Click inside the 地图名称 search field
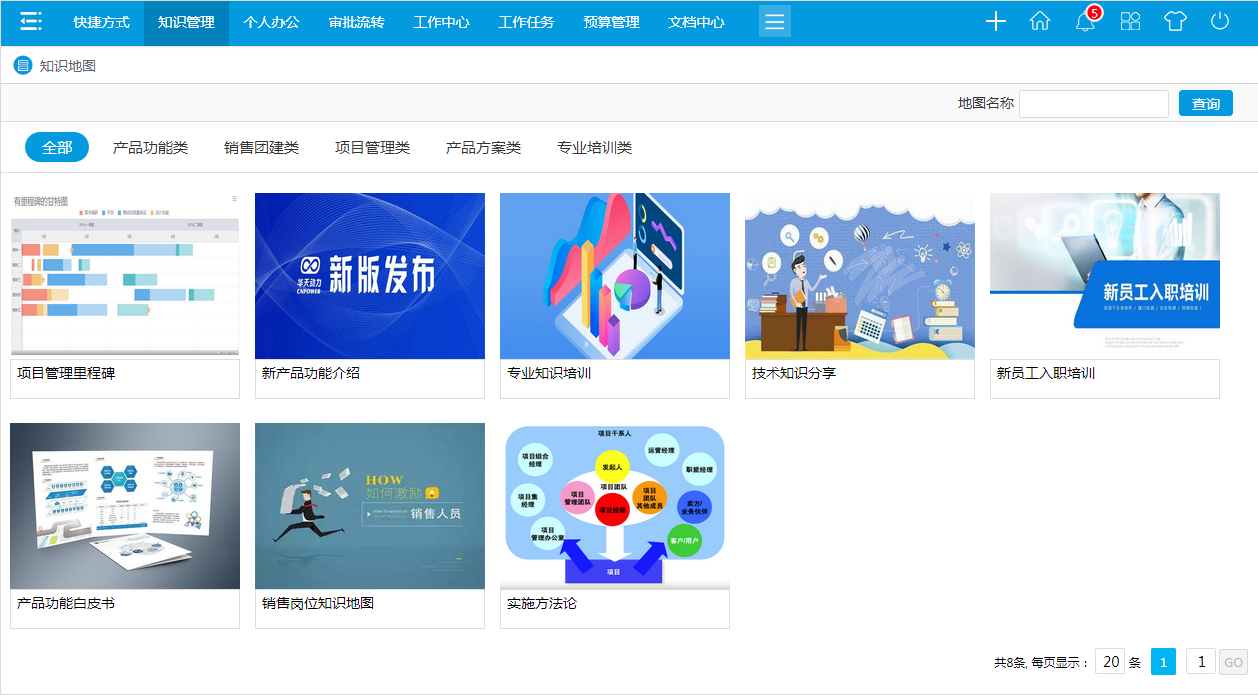1258x695 pixels. pyautogui.click(x=1093, y=103)
